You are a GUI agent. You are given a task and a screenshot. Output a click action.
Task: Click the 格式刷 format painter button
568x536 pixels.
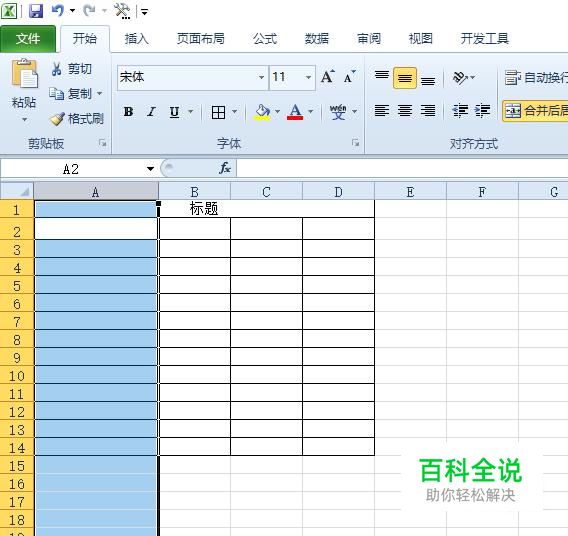pos(76,118)
